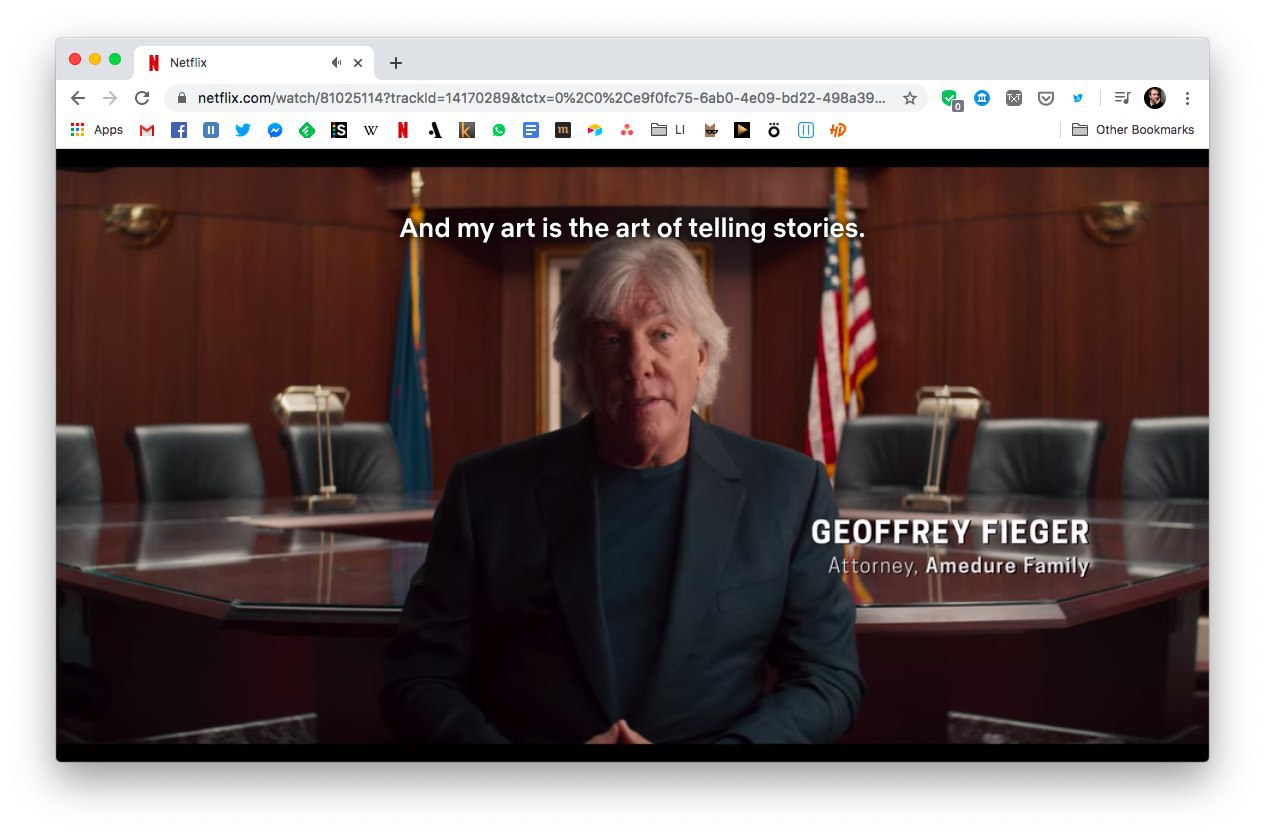Open the Airtable bookmark

coord(595,130)
